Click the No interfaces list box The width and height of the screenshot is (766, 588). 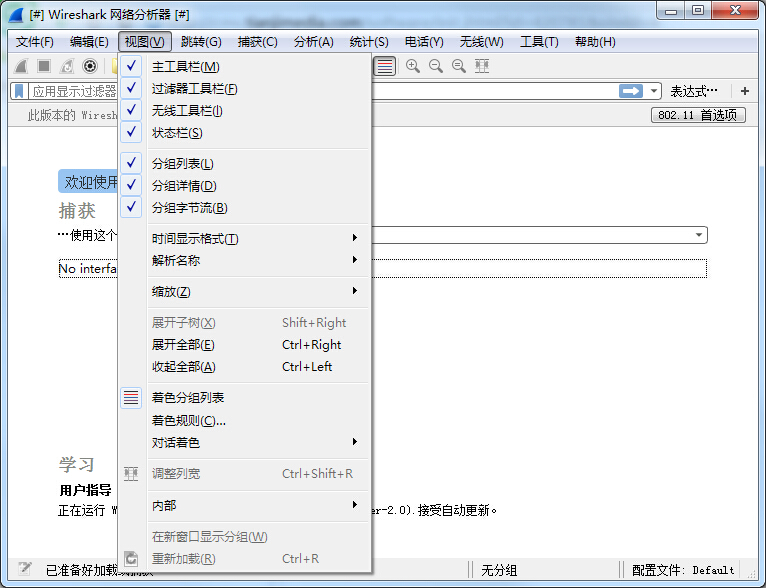pos(383,268)
